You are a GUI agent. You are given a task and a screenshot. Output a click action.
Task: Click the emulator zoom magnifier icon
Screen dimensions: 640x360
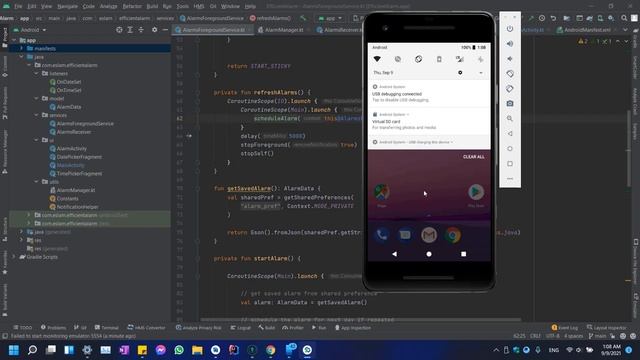point(510,118)
